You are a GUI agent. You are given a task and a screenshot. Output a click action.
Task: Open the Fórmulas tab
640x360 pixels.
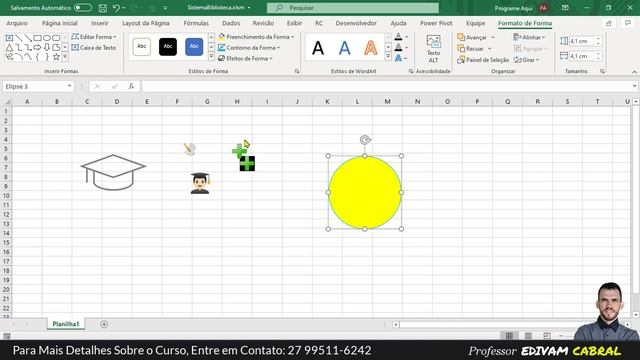pyautogui.click(x=196, y=24)
